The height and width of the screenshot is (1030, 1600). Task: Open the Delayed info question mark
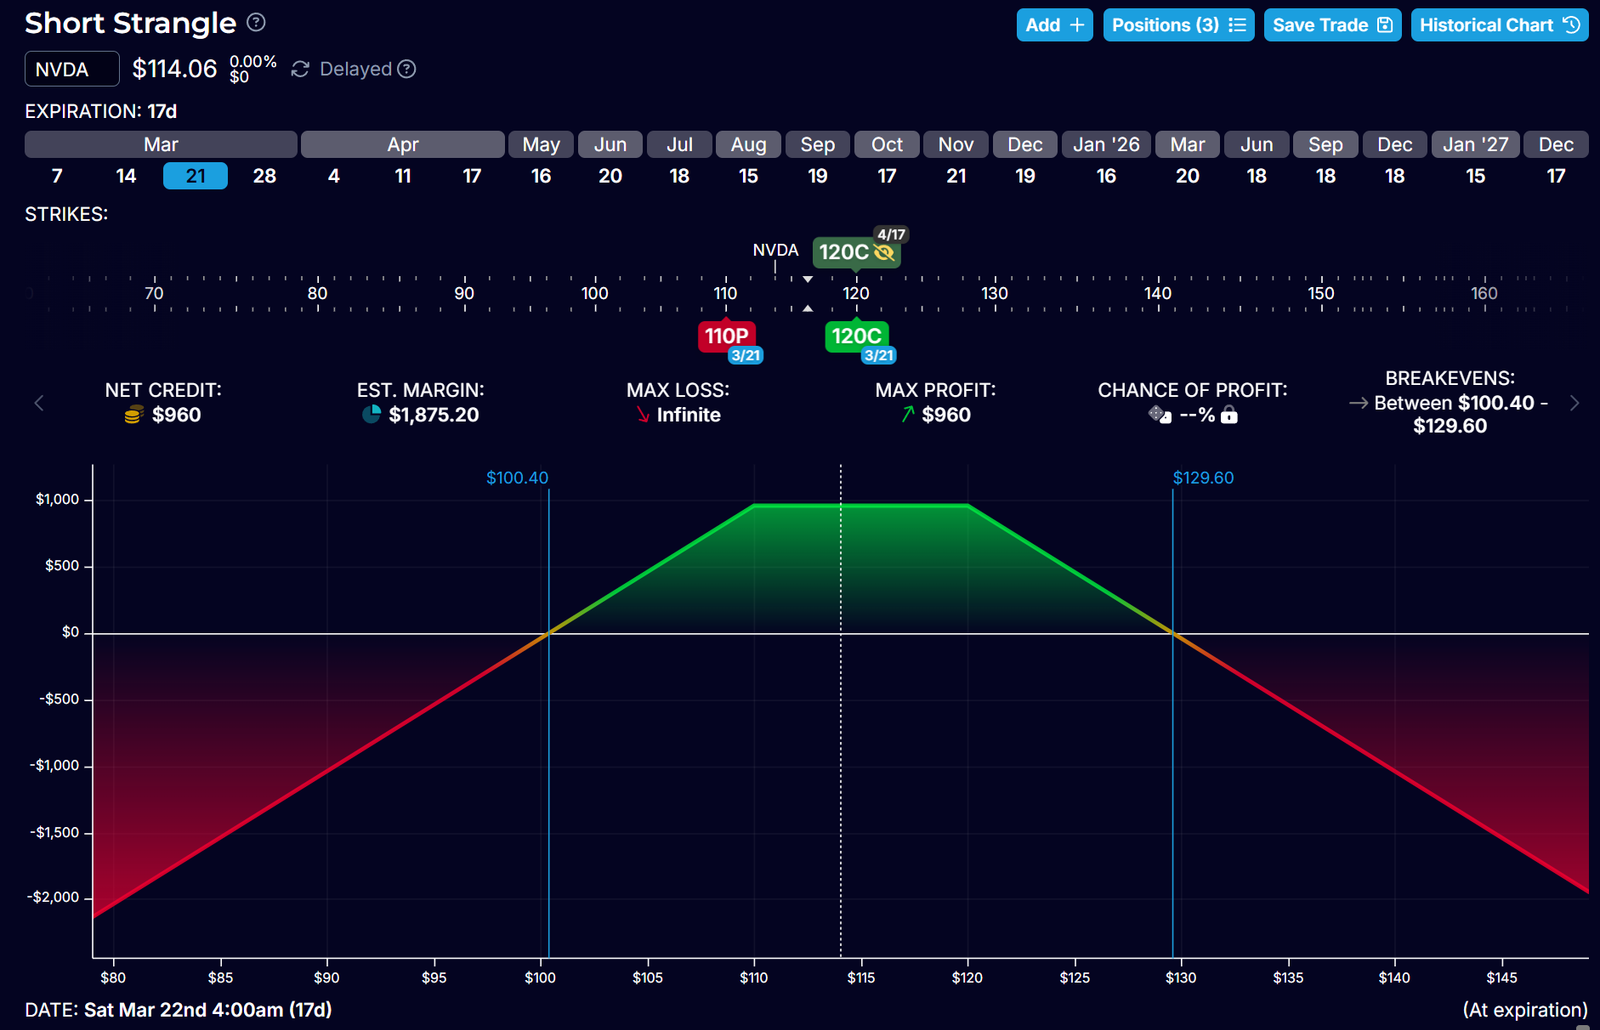coord(406,69)
